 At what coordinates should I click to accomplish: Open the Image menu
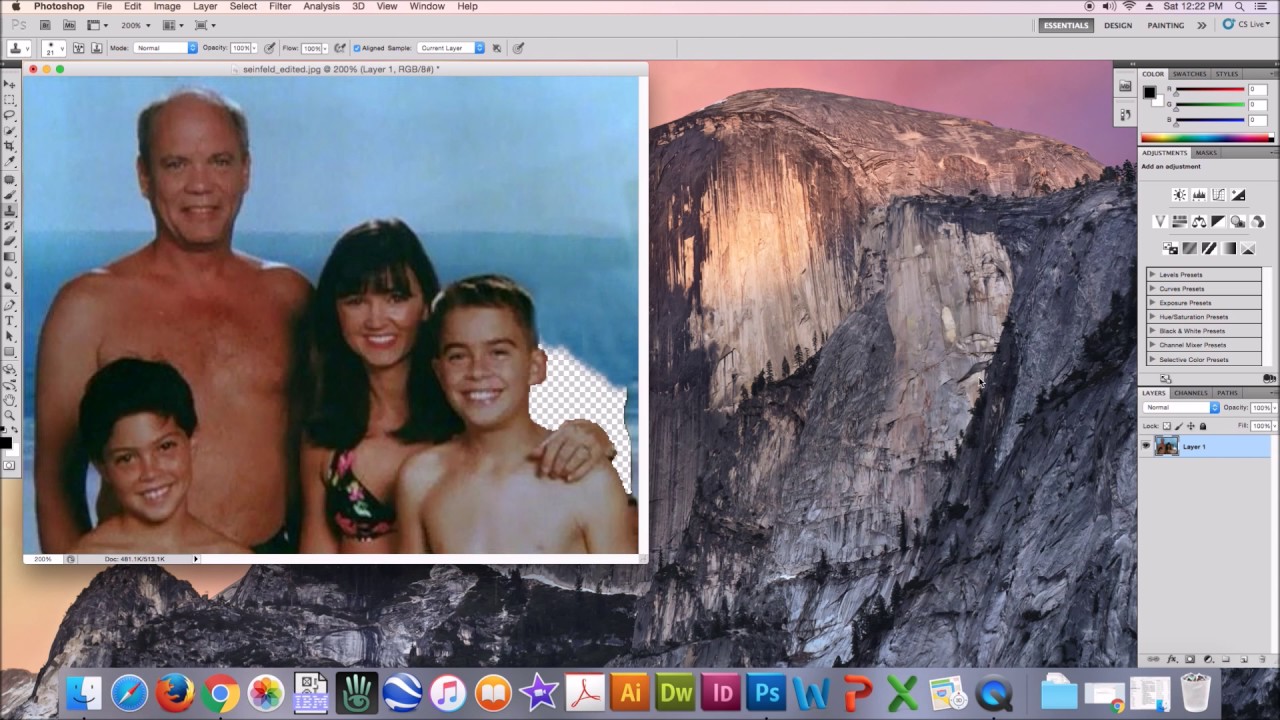[x=167, y=6]
